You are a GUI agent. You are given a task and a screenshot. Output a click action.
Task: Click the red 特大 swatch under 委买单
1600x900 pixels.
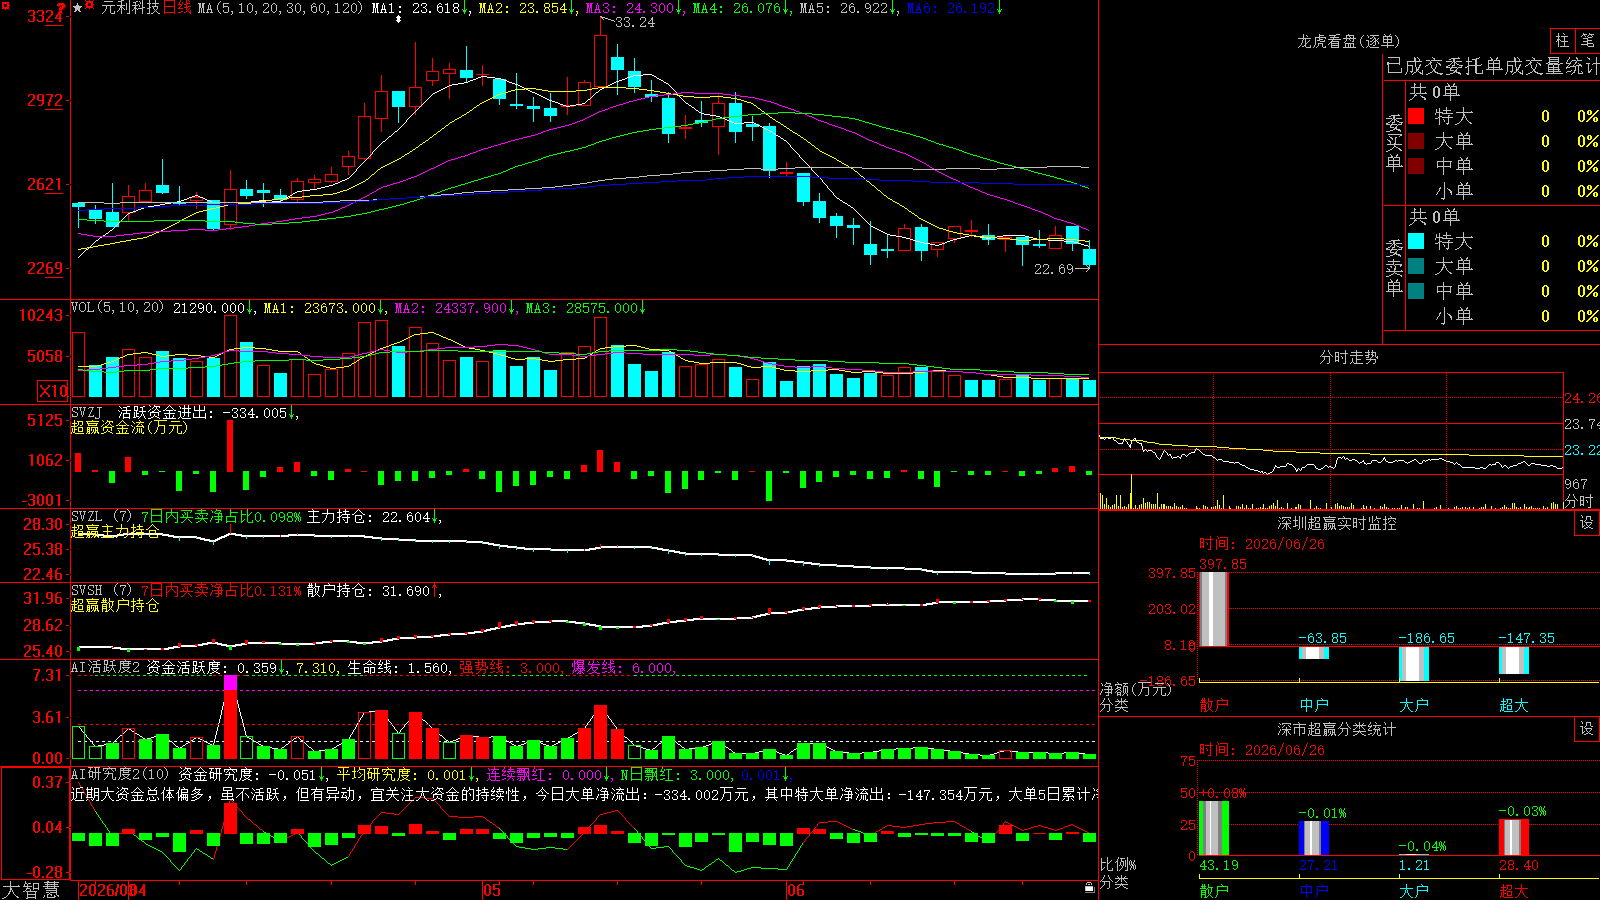pyautogui.click(x=1416, y=116)
